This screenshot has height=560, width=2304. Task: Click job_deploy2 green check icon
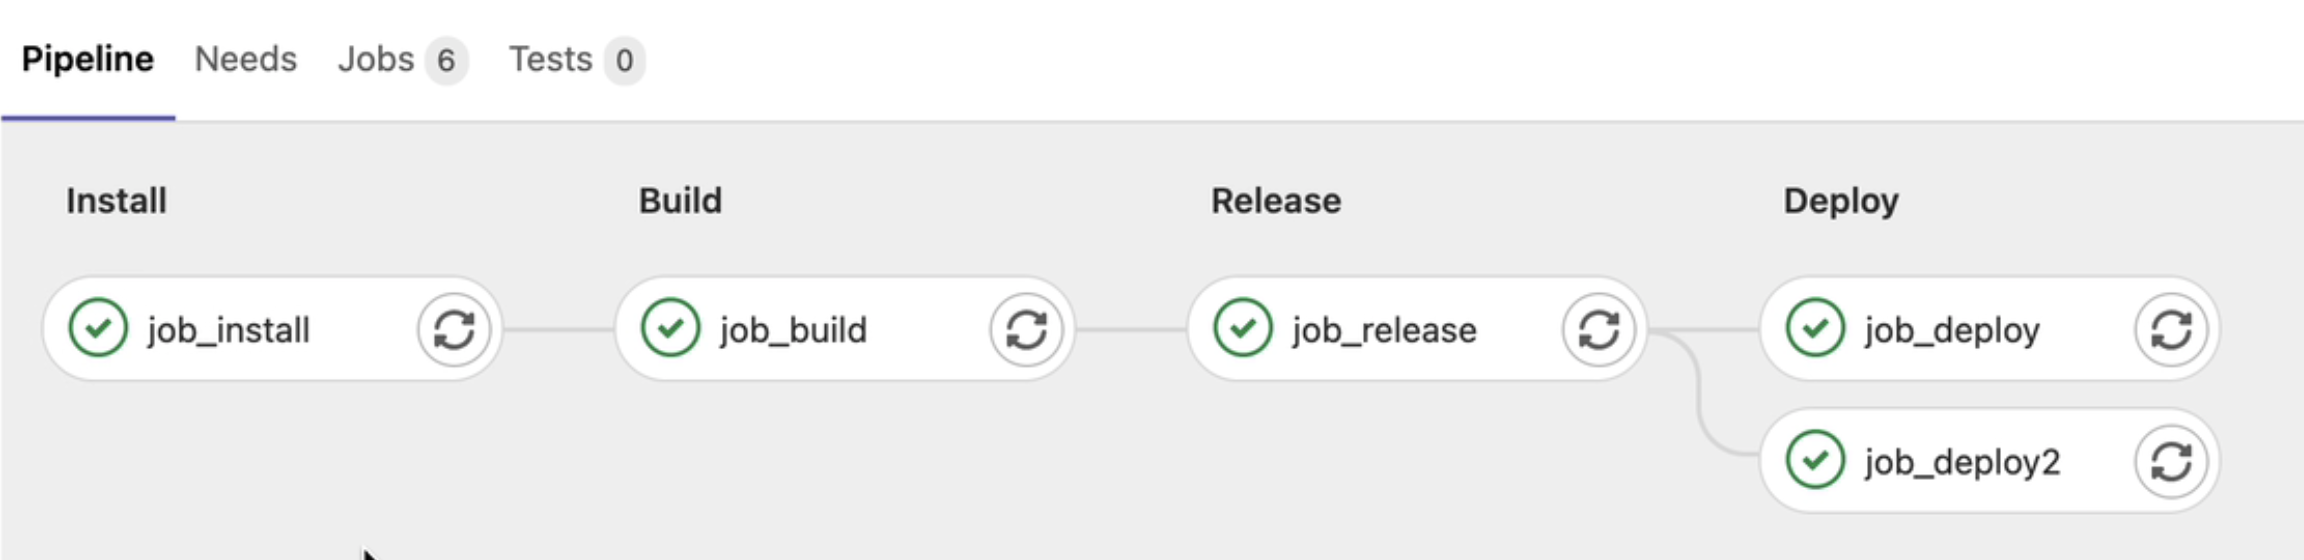click(x=1815, y=460)
